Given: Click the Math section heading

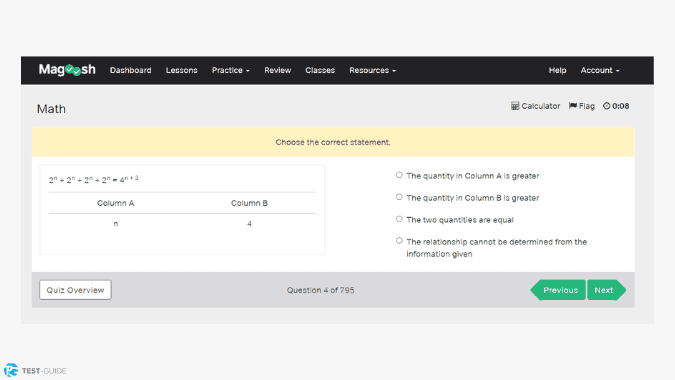Looking at the screenshot, I should pyautogui.click(x=51, y=109).
